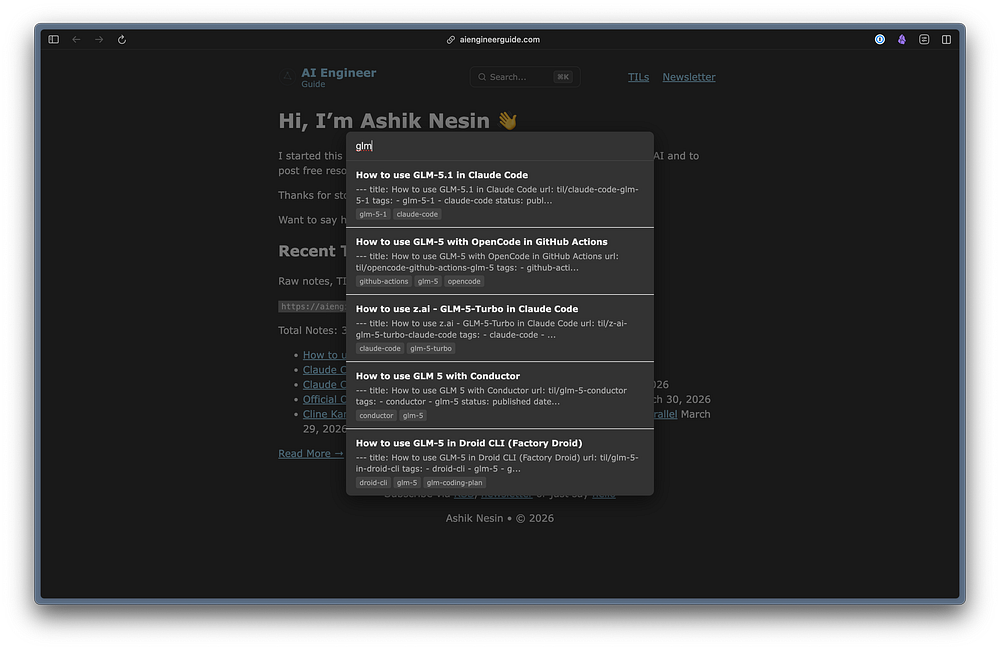The height and width of the screenshot is (650, 1000).
Task: Click the link icon beside aiengineerguide.com
Action: coord(451,40)
